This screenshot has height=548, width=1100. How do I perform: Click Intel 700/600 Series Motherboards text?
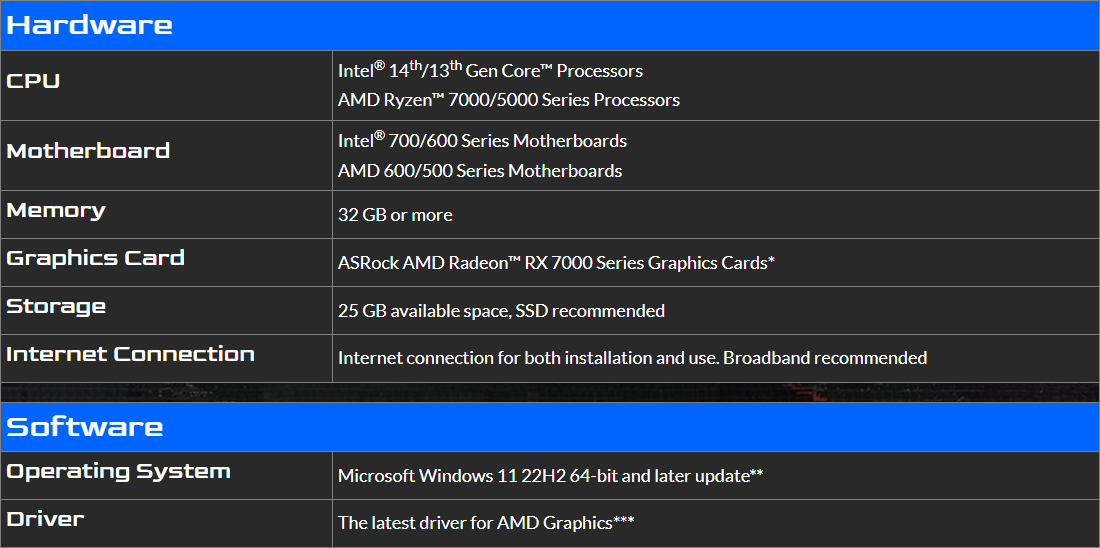pyautogui.click(x=482, y=141)
